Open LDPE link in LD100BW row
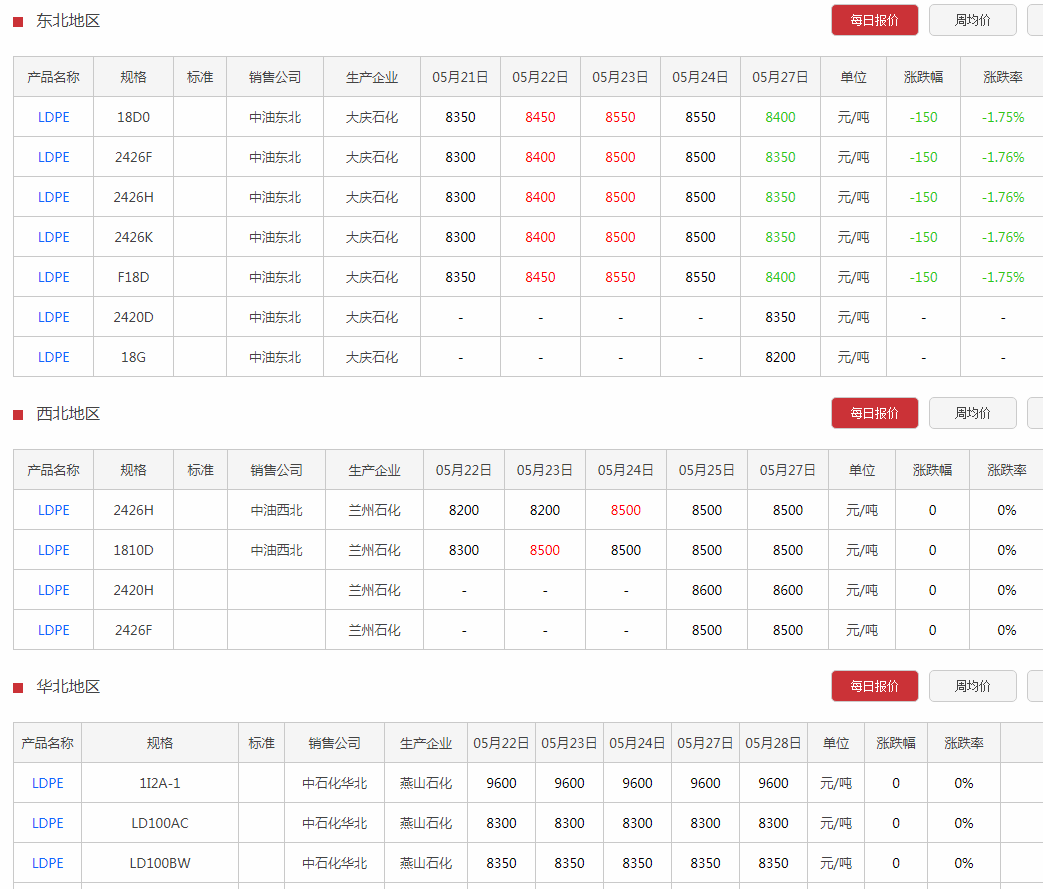This screenshot has width=1043, height=889. click(47, 862)
